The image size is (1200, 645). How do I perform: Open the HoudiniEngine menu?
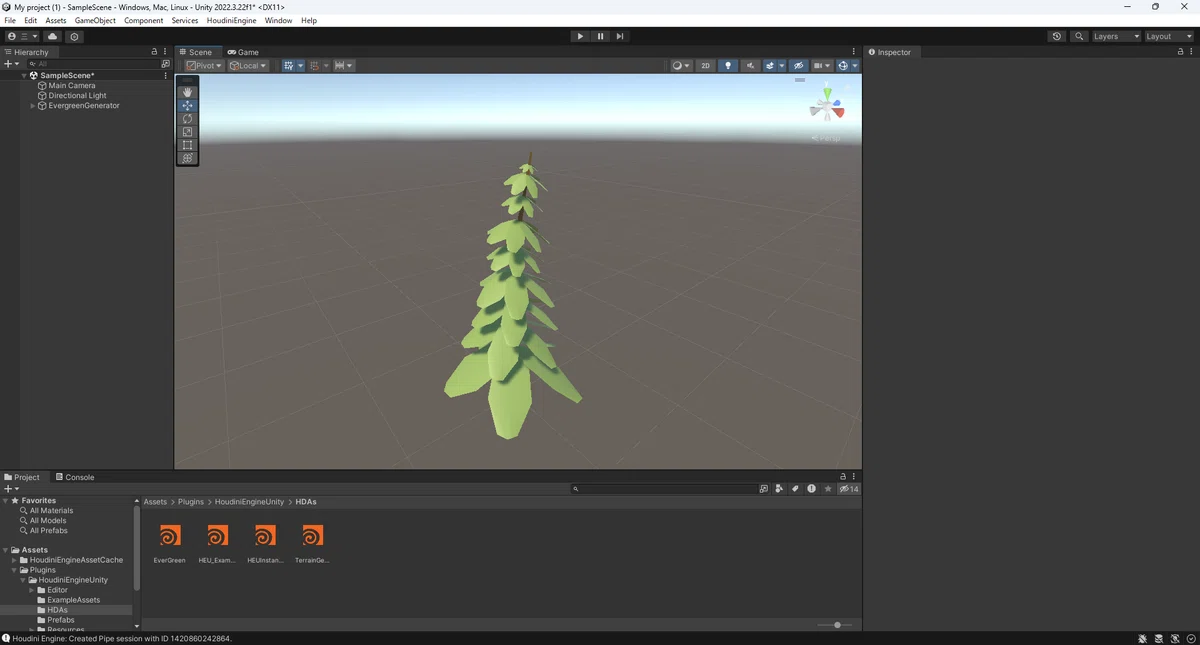[x=231, y=20]
